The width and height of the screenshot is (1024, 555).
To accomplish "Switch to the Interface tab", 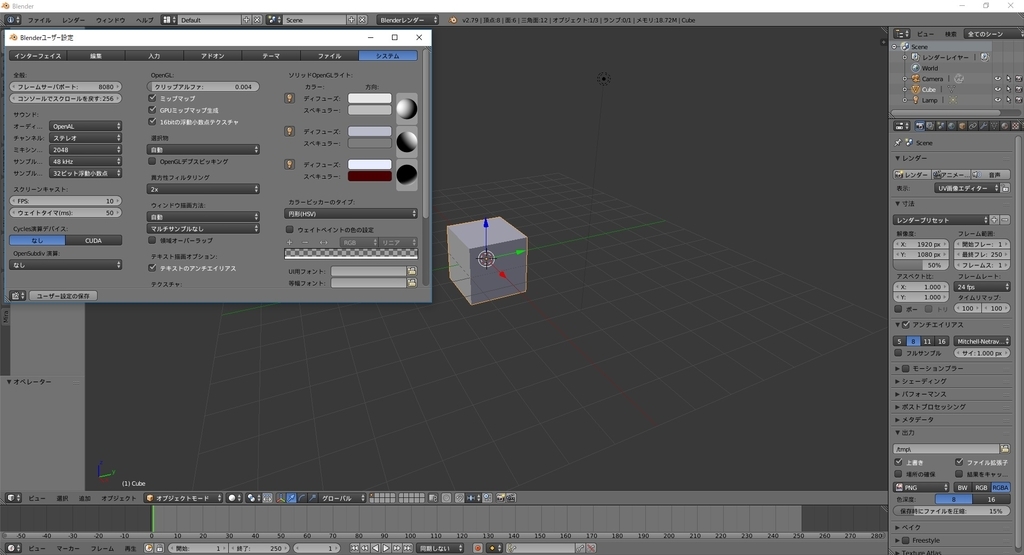I will pos(37,56).
